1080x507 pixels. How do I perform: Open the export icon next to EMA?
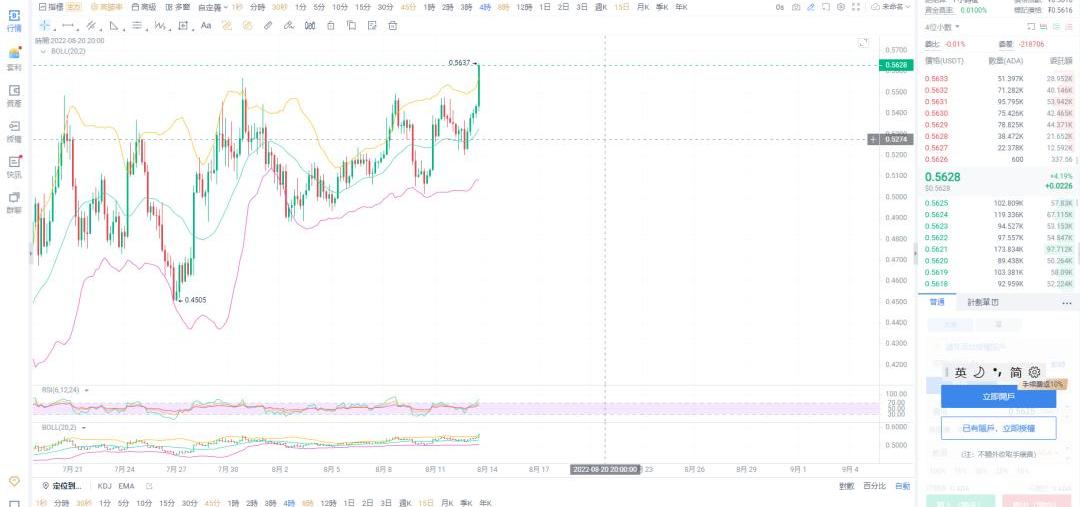click(x=149, y=486)
